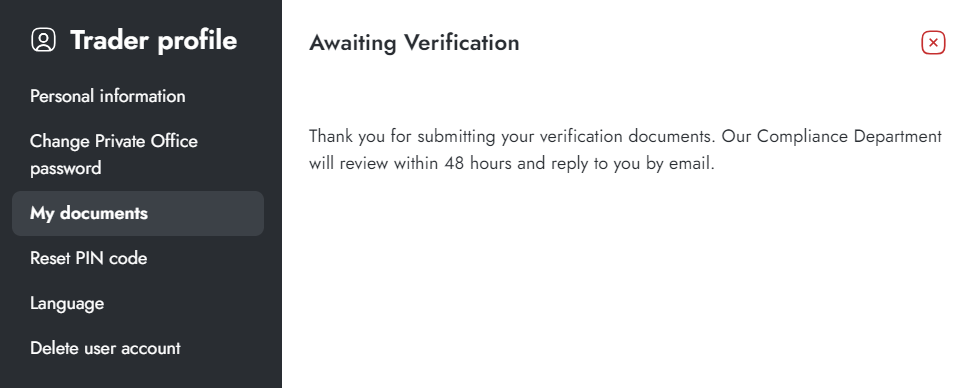This screenshot has width=969, height=388.
Task: Choose the Language menu entry
Action: click(67, 303)
